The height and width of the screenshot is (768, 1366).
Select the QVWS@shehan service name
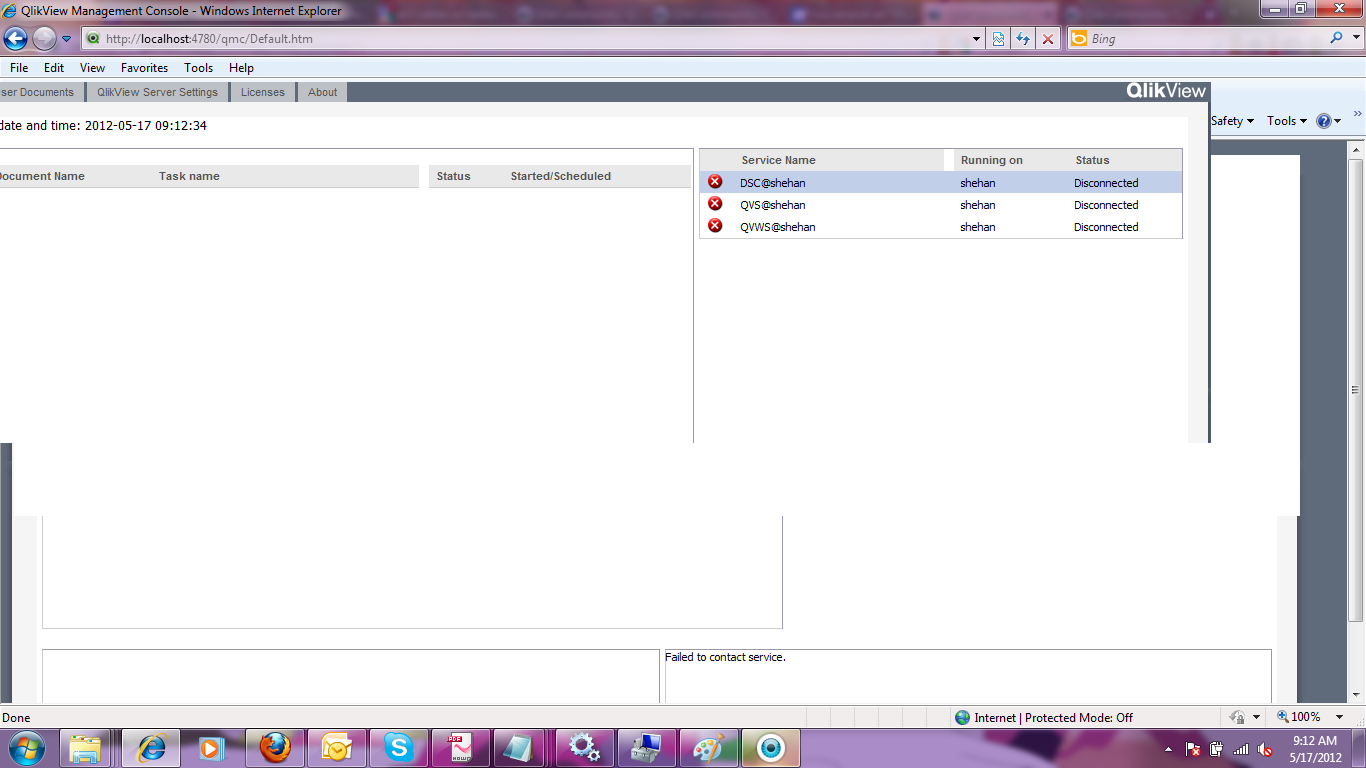pos(778,227)
